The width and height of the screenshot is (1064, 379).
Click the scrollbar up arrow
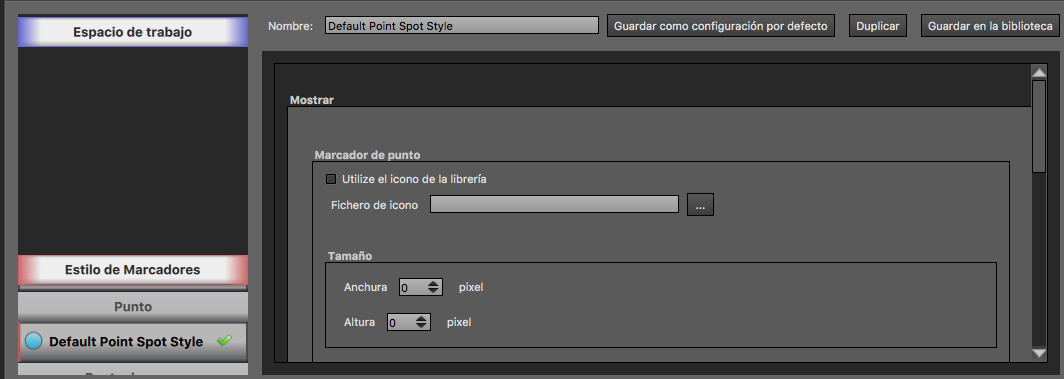click(1038, 72)
